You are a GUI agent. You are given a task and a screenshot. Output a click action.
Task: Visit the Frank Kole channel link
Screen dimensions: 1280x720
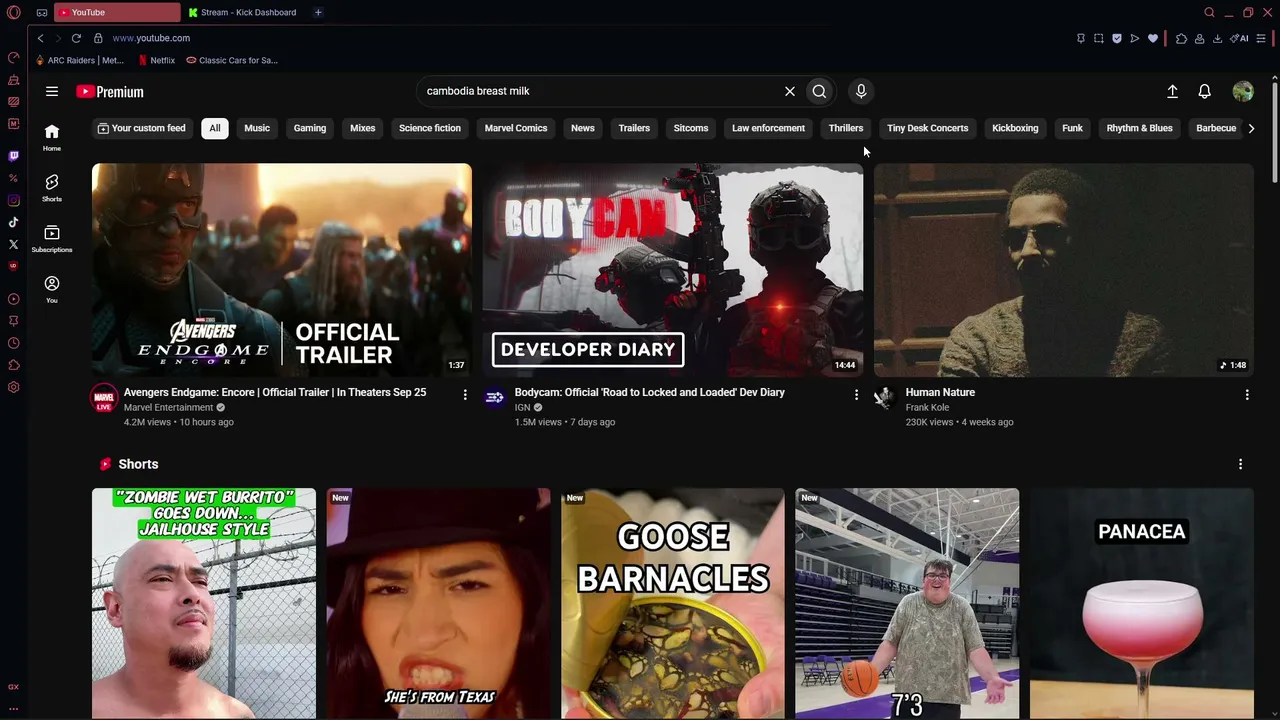[x=928, y=408]
